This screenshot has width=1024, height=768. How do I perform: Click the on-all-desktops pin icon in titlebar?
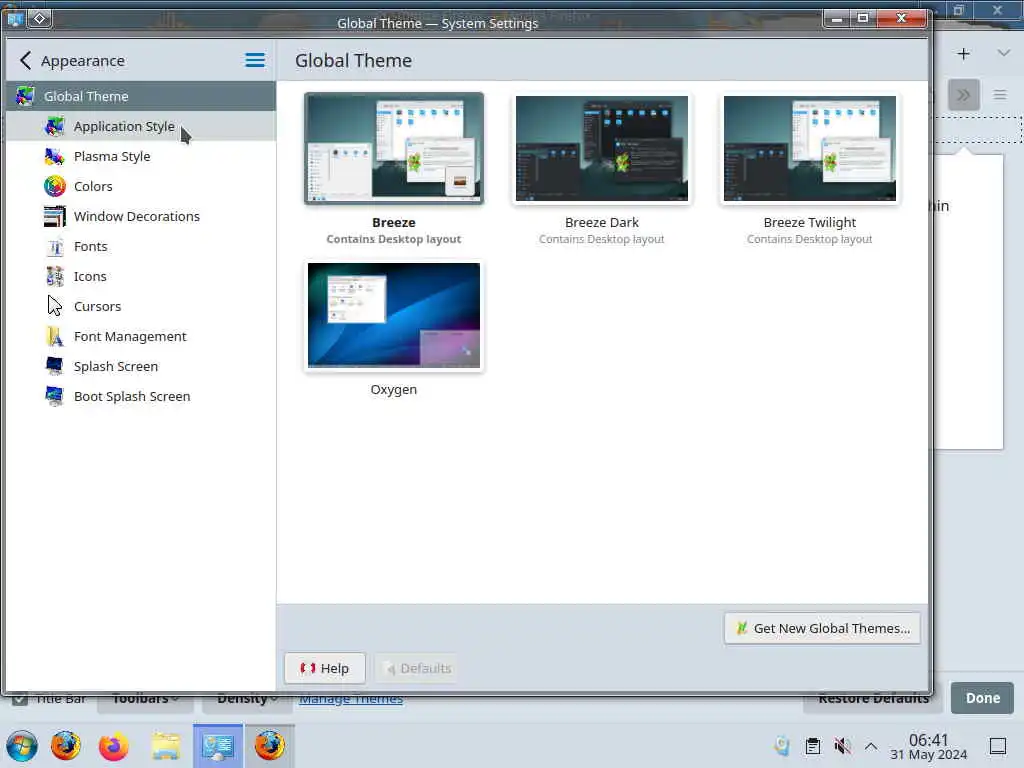[x=39, y=19]
